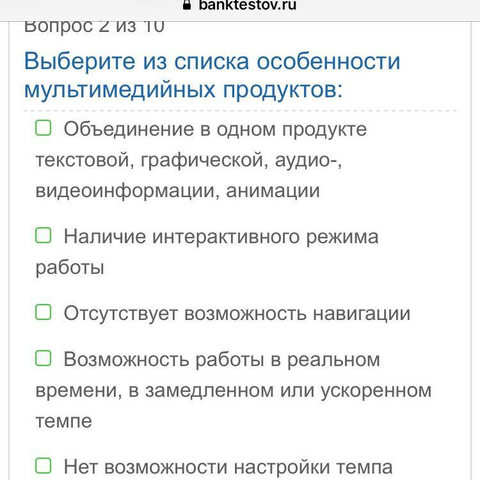Click the 'Наличие интерактивного режима' label text

pyautogui.click(x=221, y=237)
